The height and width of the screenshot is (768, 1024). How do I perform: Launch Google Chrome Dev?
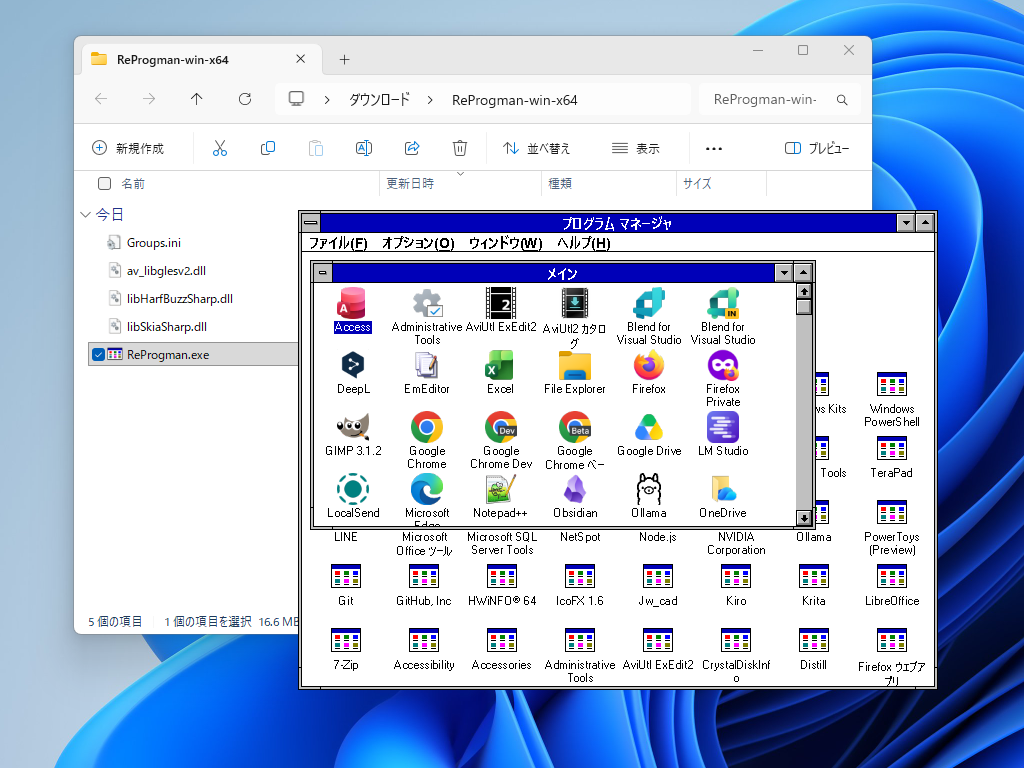tap(501, 441)
